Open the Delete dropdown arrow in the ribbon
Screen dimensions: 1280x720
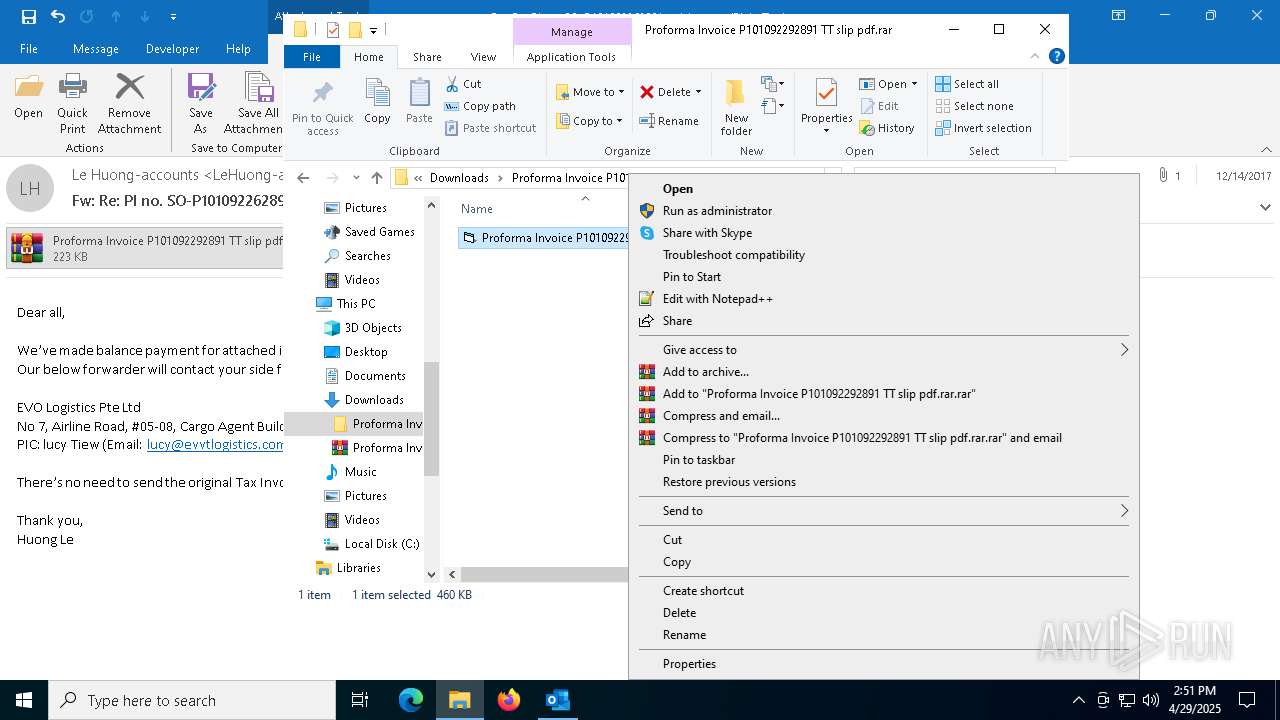698,92
